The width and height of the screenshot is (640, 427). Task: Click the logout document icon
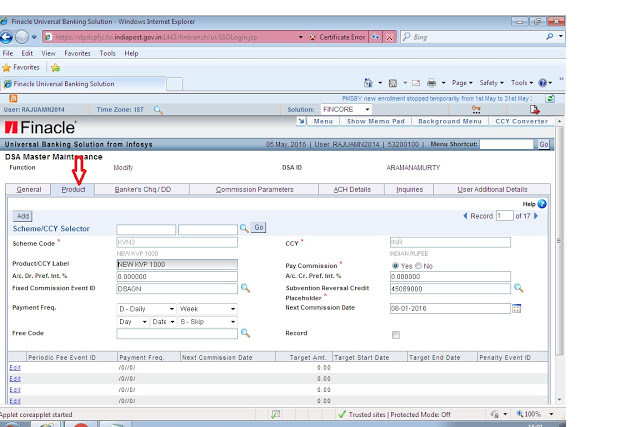click(534, 109)
